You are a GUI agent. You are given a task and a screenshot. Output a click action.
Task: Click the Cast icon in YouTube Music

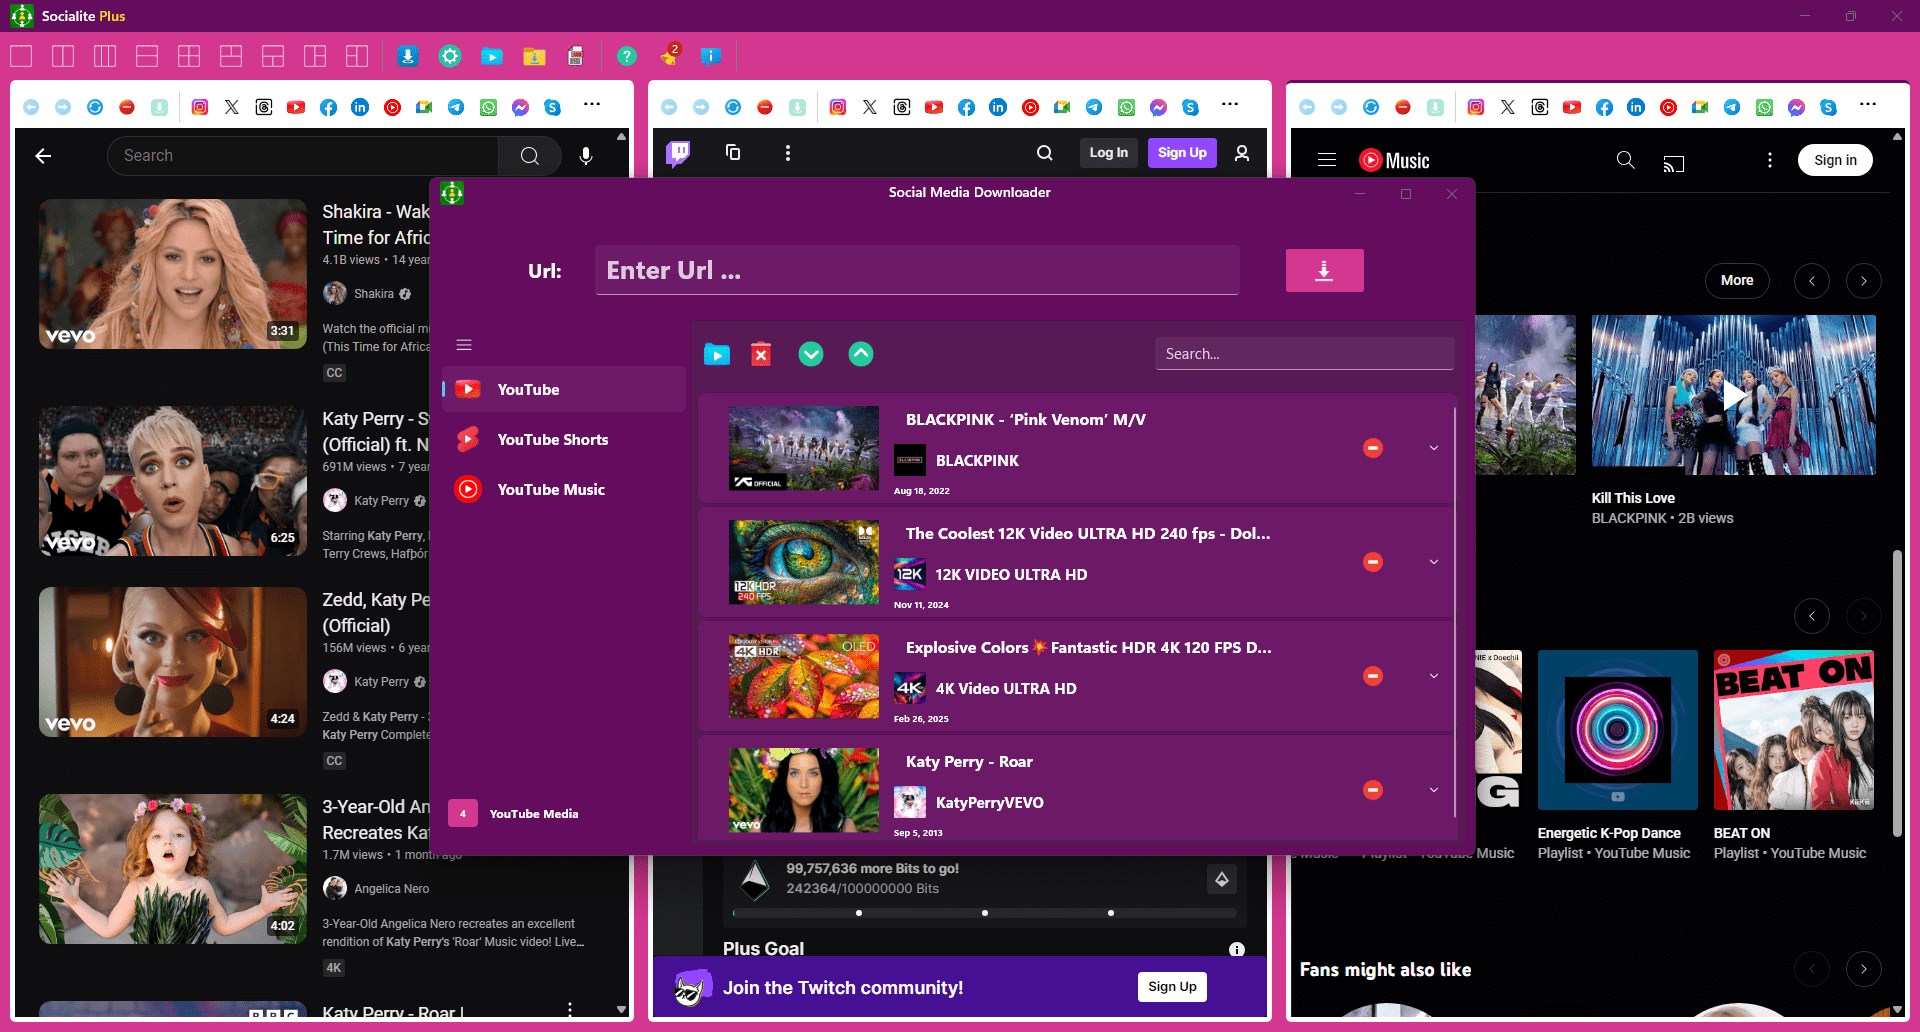click(x=1675, y=161)
